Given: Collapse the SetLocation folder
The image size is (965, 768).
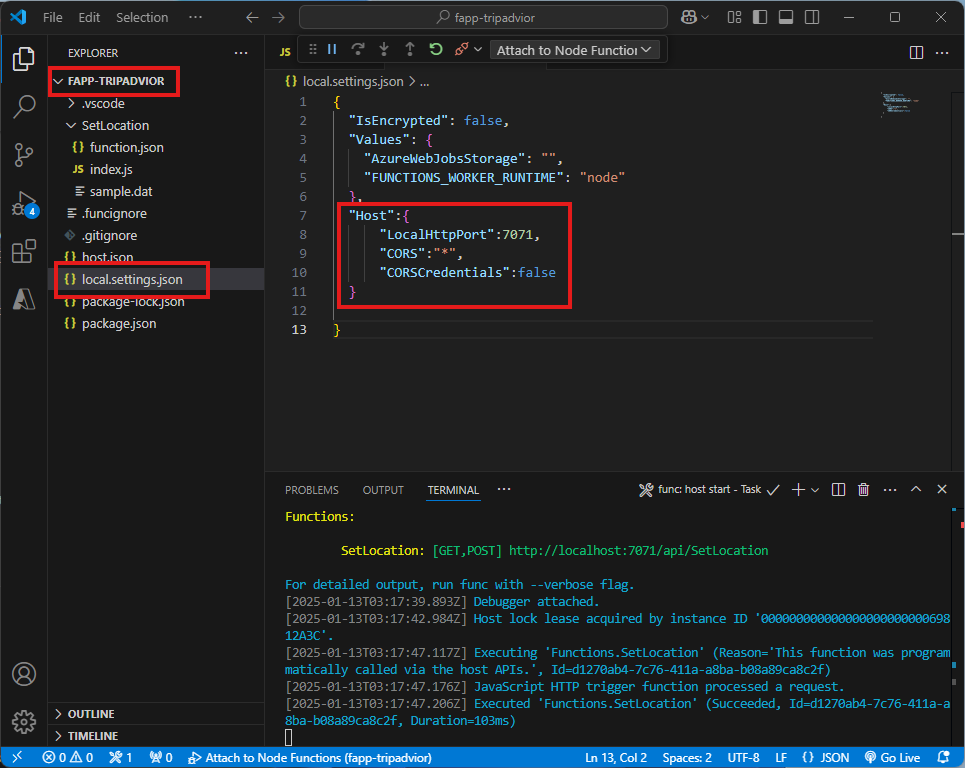Looking at the screenshot, I should click(115, 126).
